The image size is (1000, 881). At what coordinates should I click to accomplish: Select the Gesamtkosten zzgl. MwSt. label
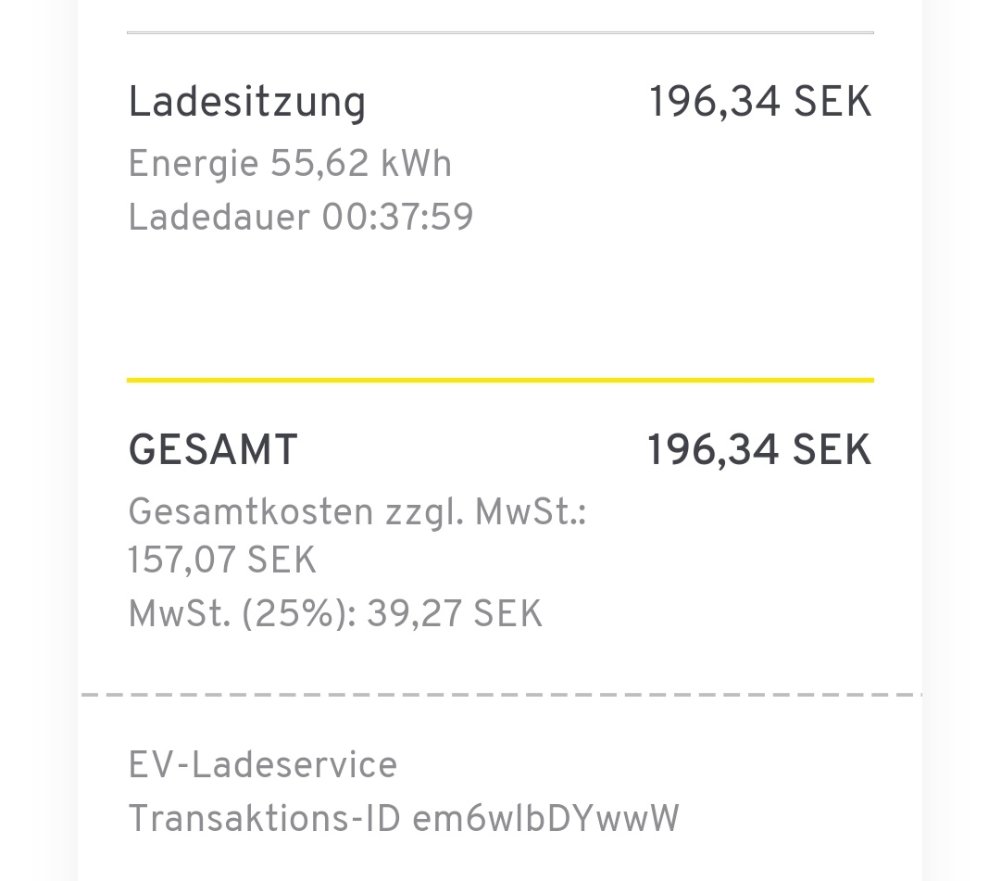pyautogui.click(x=357, y=512)
